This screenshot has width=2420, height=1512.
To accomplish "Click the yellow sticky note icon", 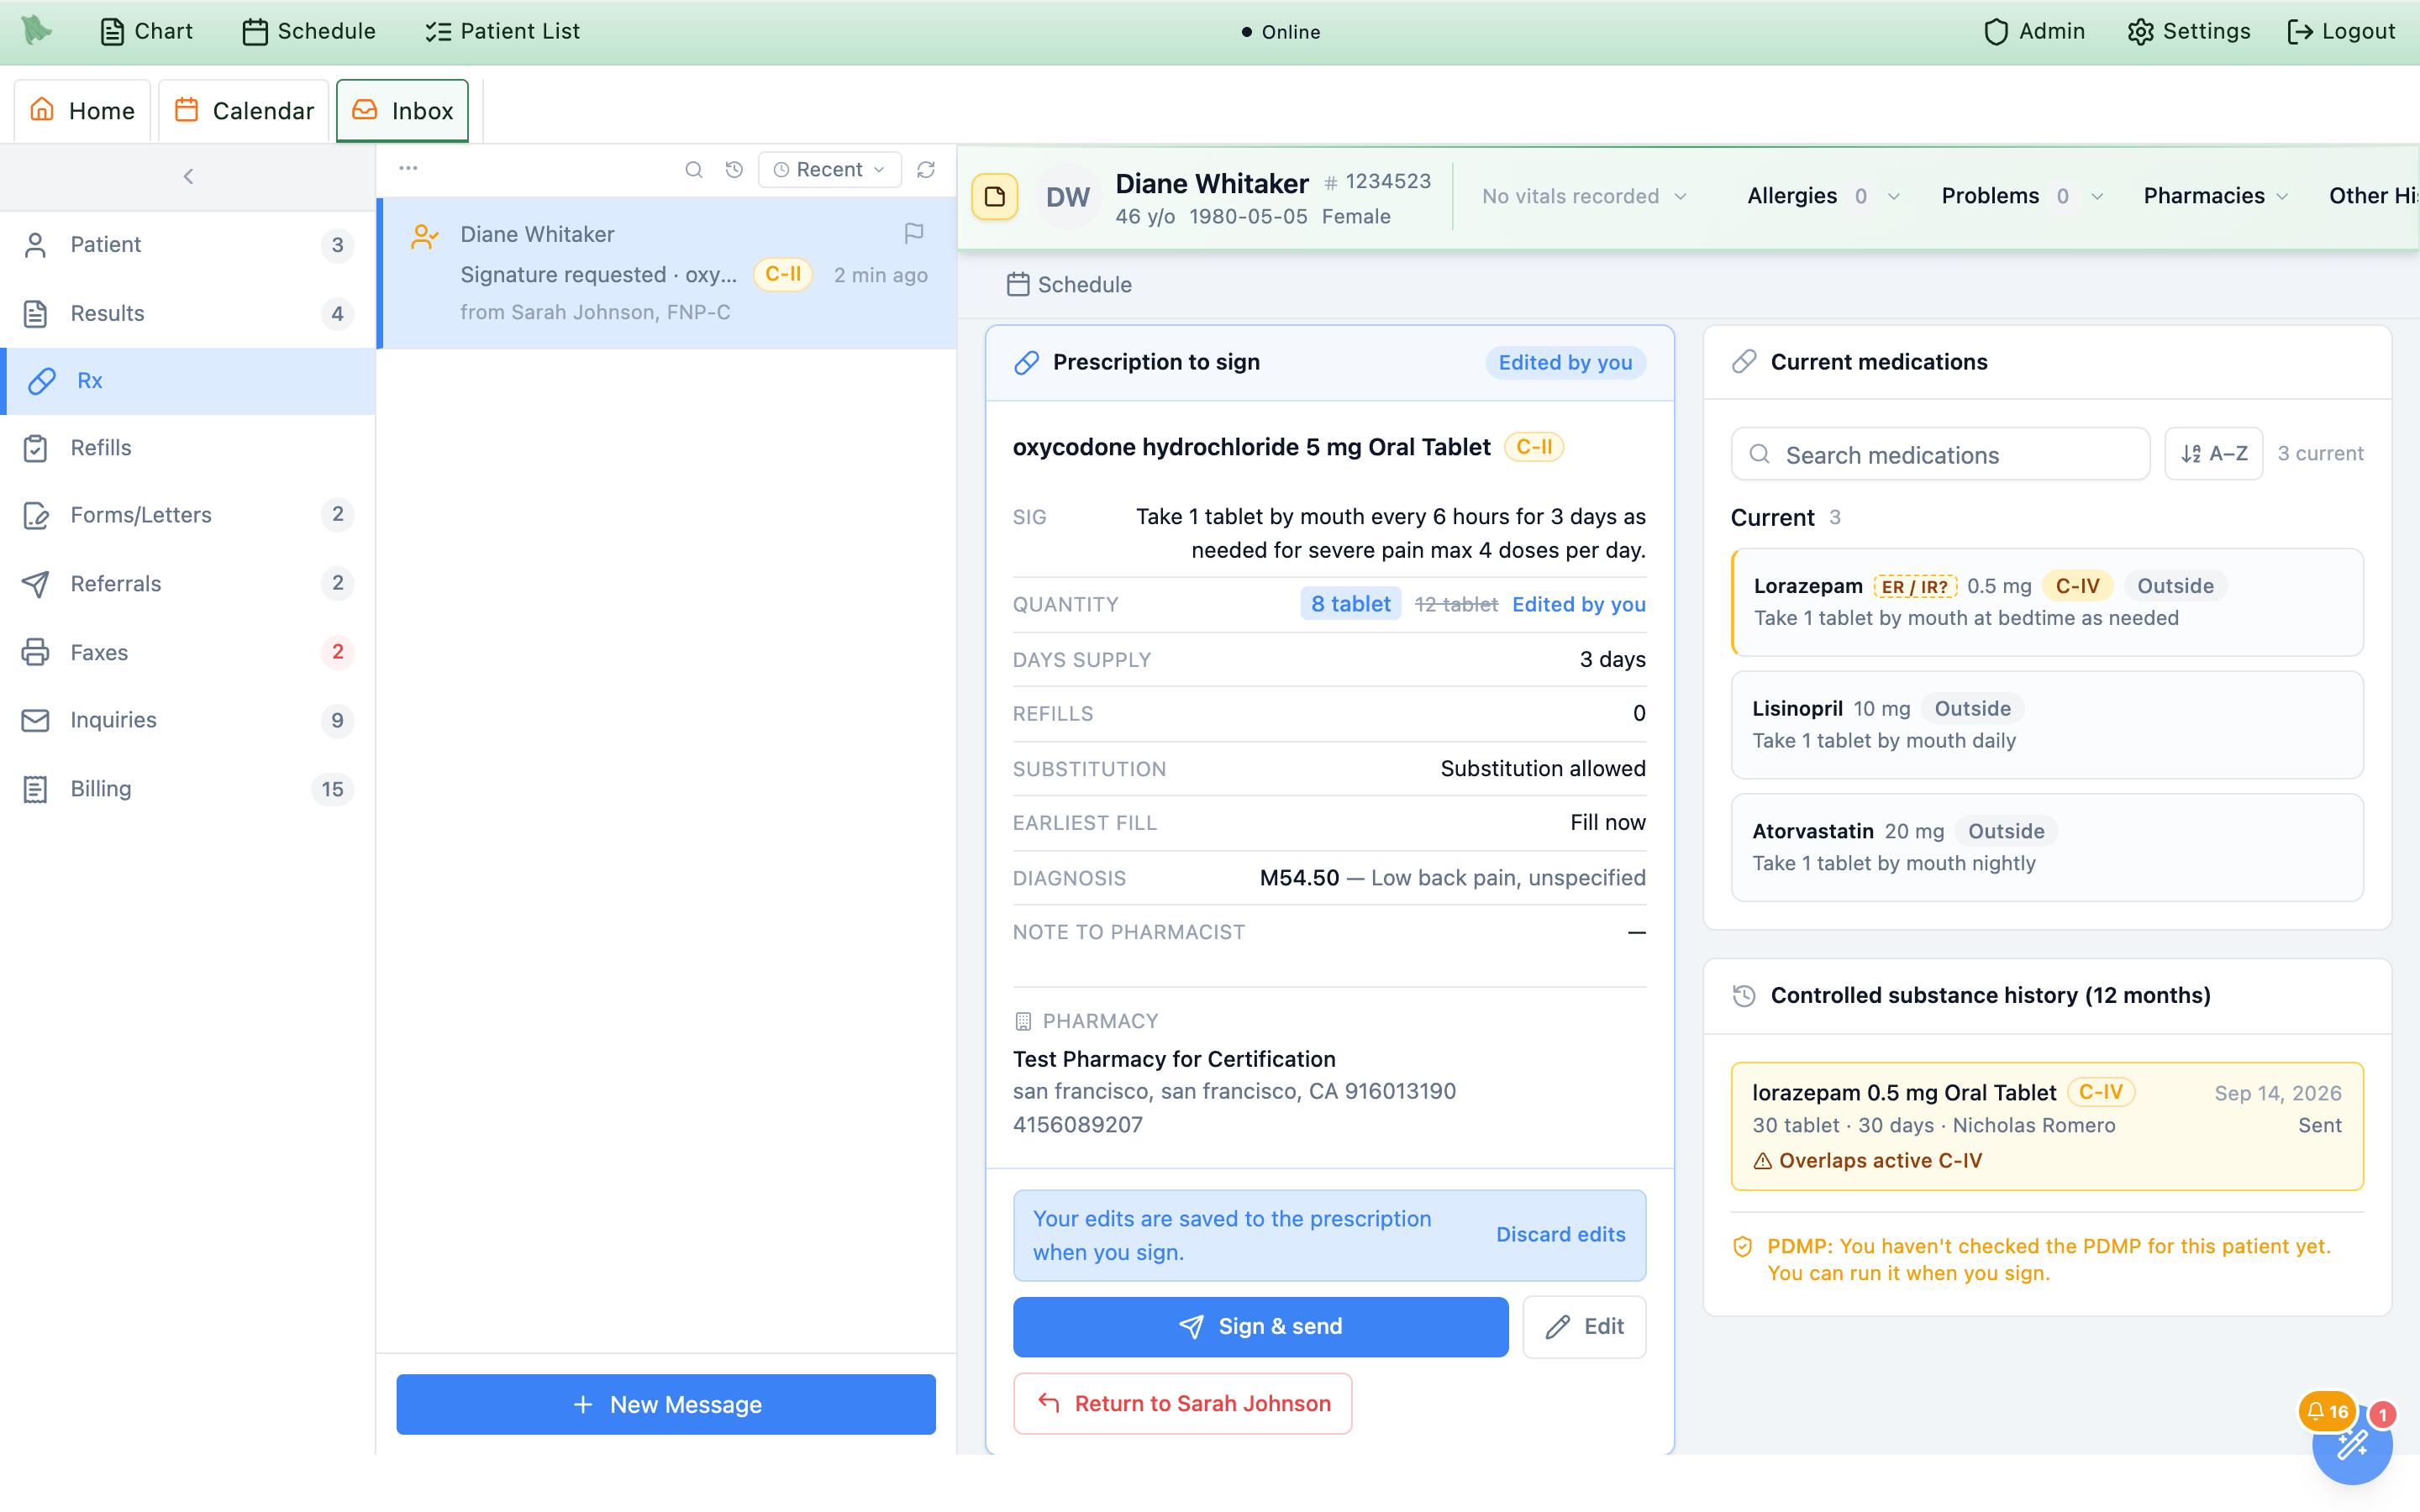I will [994, 197].
